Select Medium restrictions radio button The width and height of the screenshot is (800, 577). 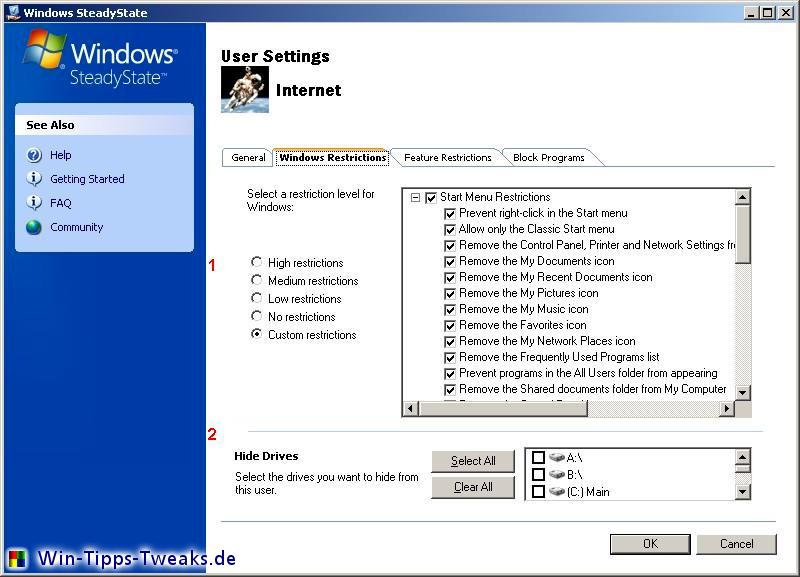(x=257, y=280)
